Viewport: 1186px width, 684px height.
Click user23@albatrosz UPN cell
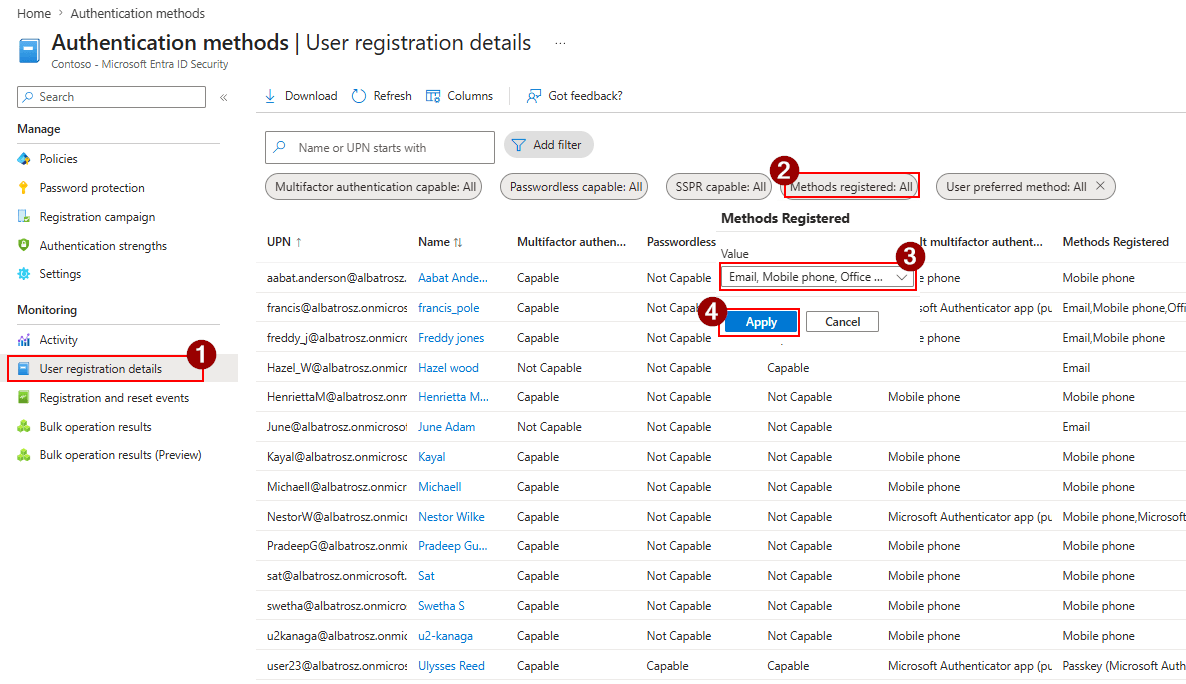(x=337, y=666)
